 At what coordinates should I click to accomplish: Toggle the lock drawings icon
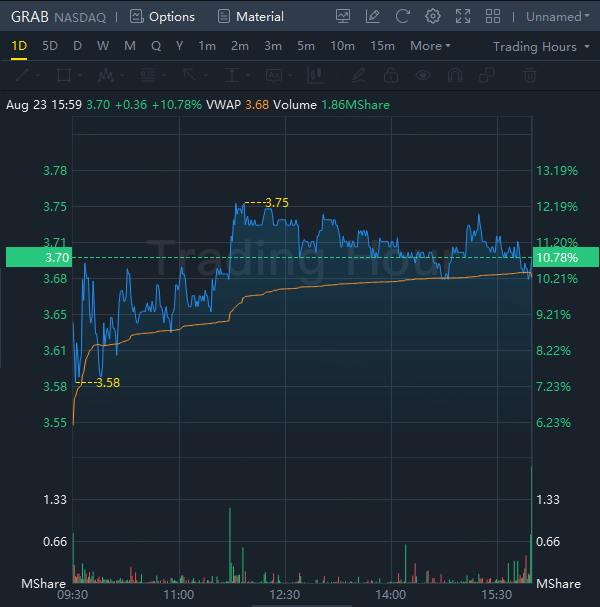pyautogui.click(x=391, y=75)
